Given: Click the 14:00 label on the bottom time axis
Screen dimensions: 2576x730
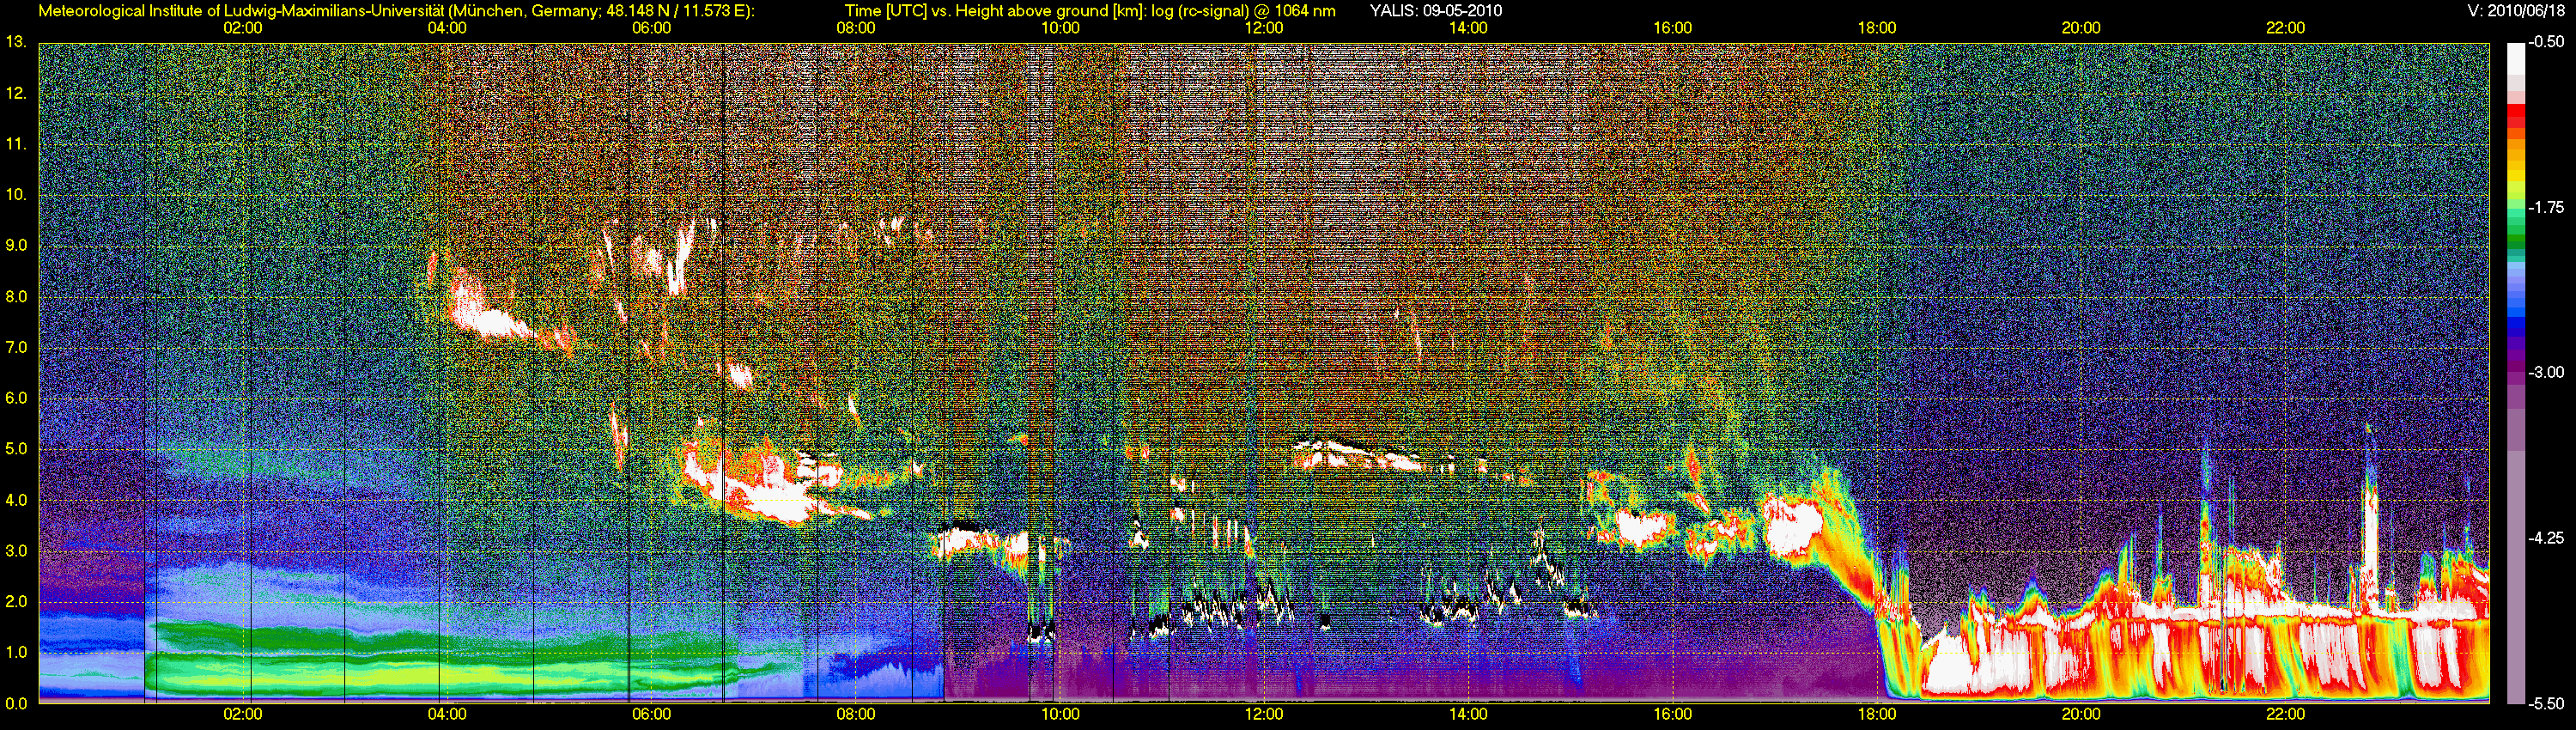Looking at the screenshot, I should tap(1468, 714).
